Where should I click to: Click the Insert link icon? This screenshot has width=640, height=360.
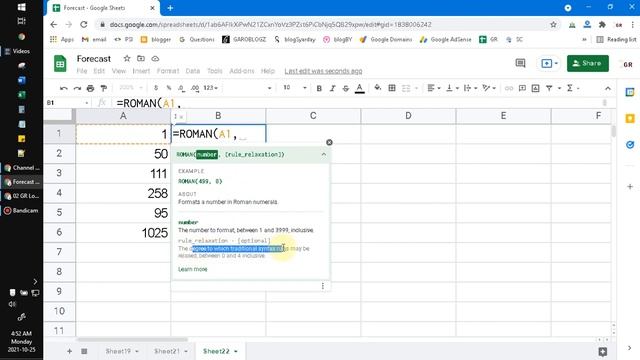point(509,88)
